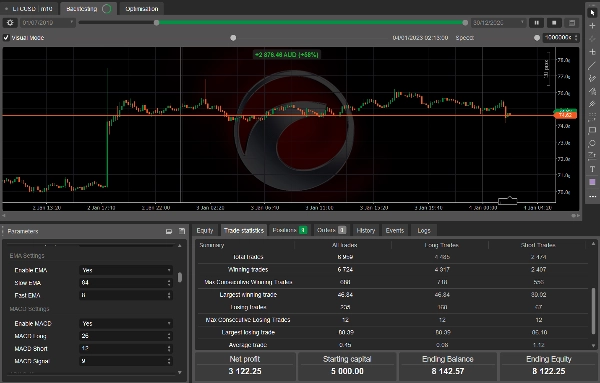
Task: Select the cursor pointer tool
Action: click(592, 13)
